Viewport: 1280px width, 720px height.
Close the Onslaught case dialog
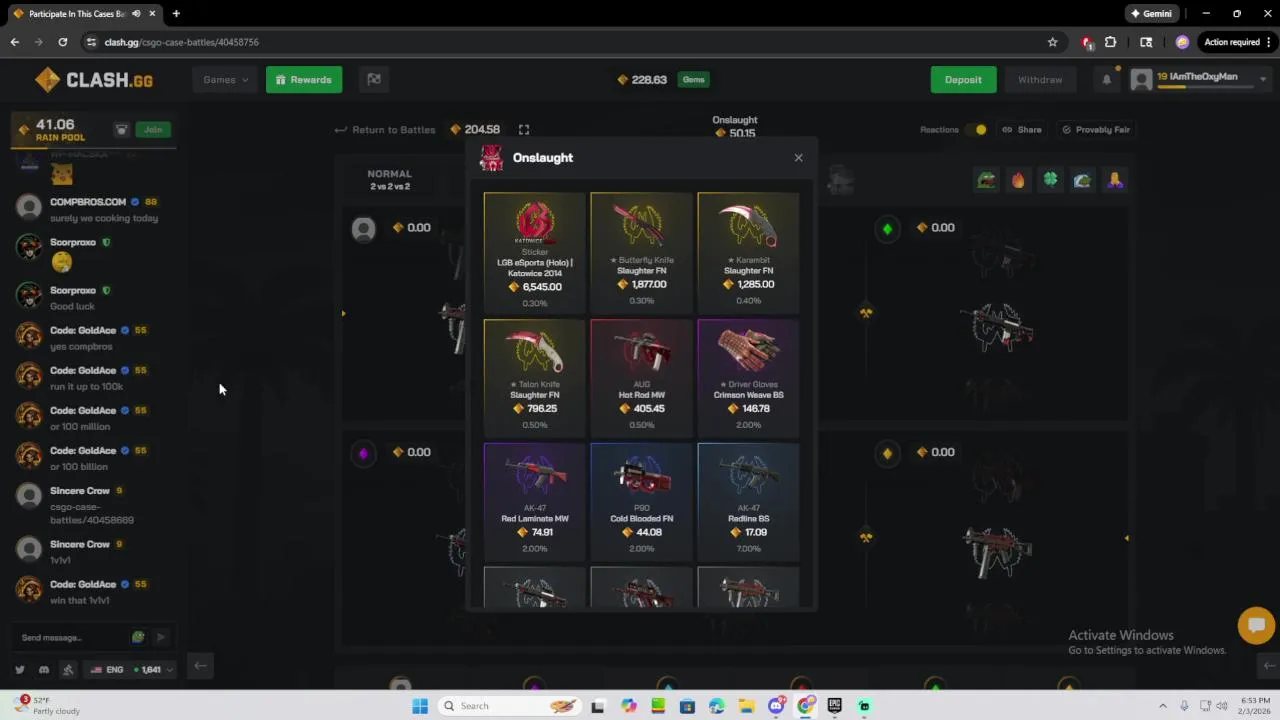[x=798, y=158]
